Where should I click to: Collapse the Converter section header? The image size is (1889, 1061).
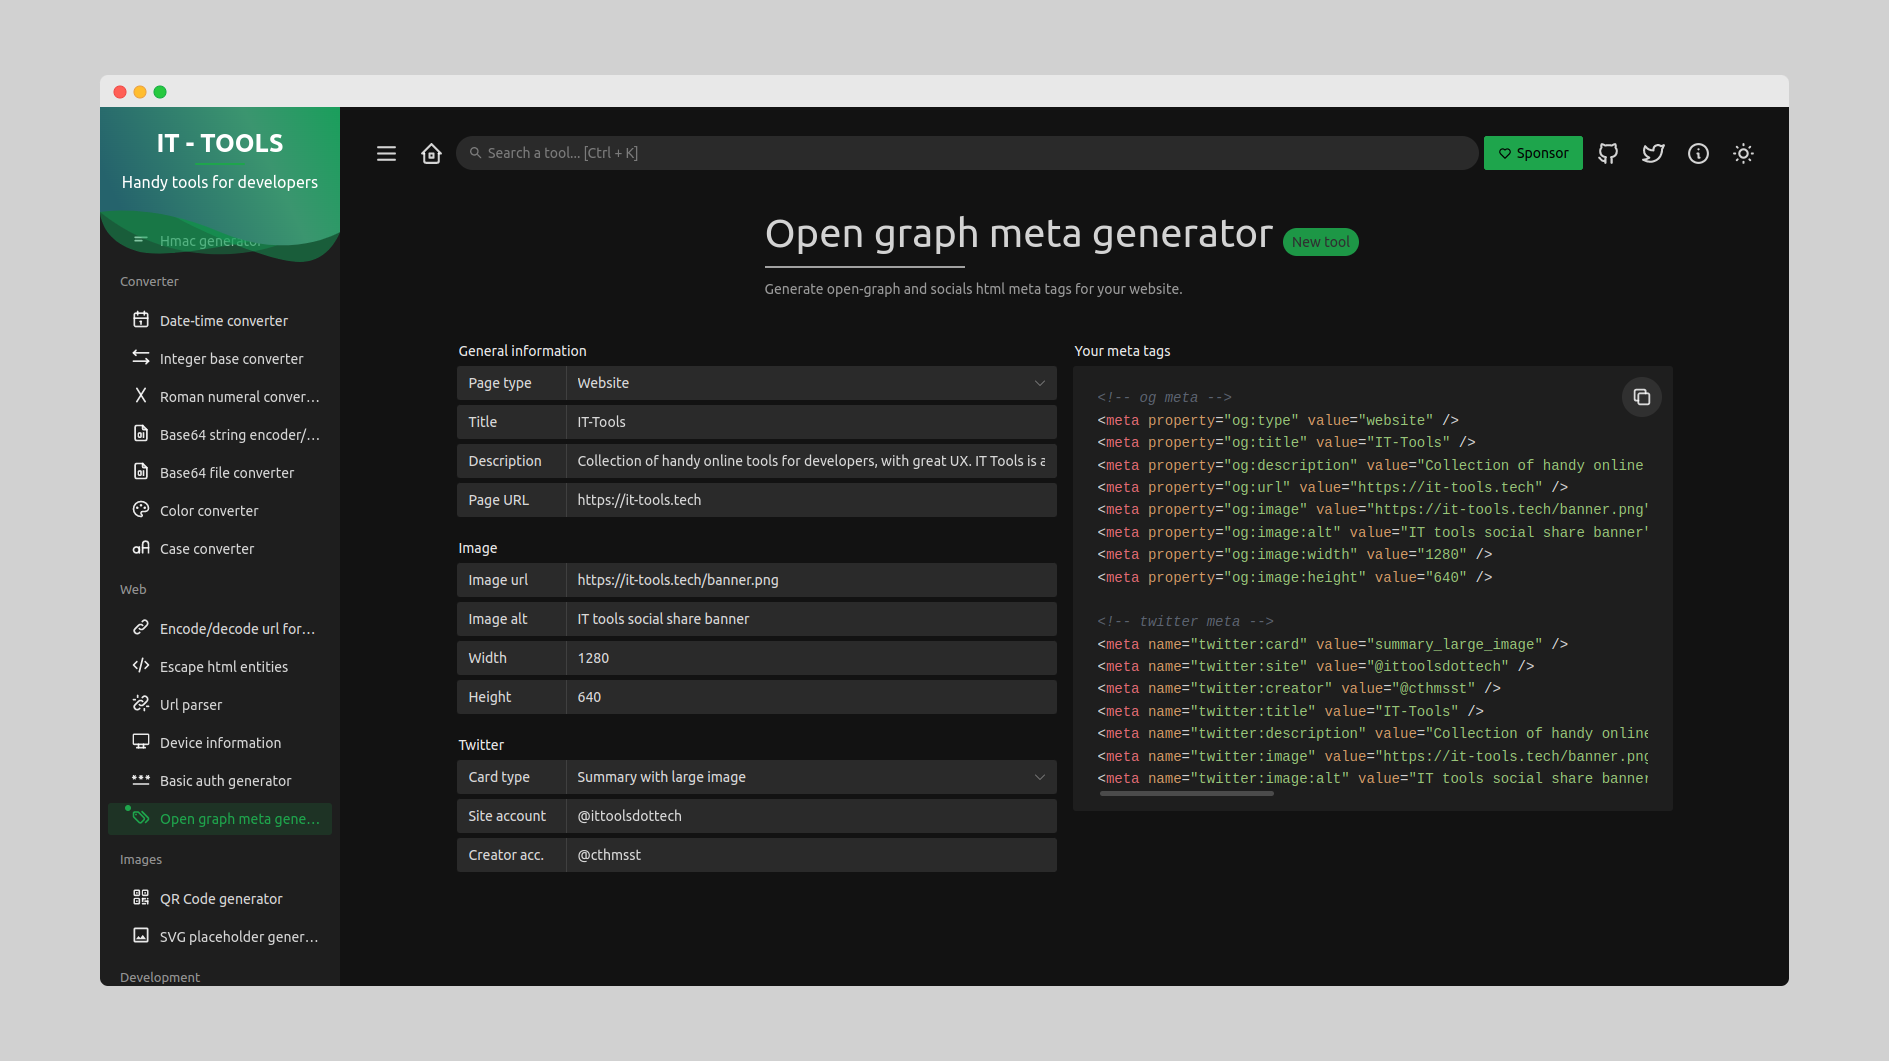click(149, 281)
